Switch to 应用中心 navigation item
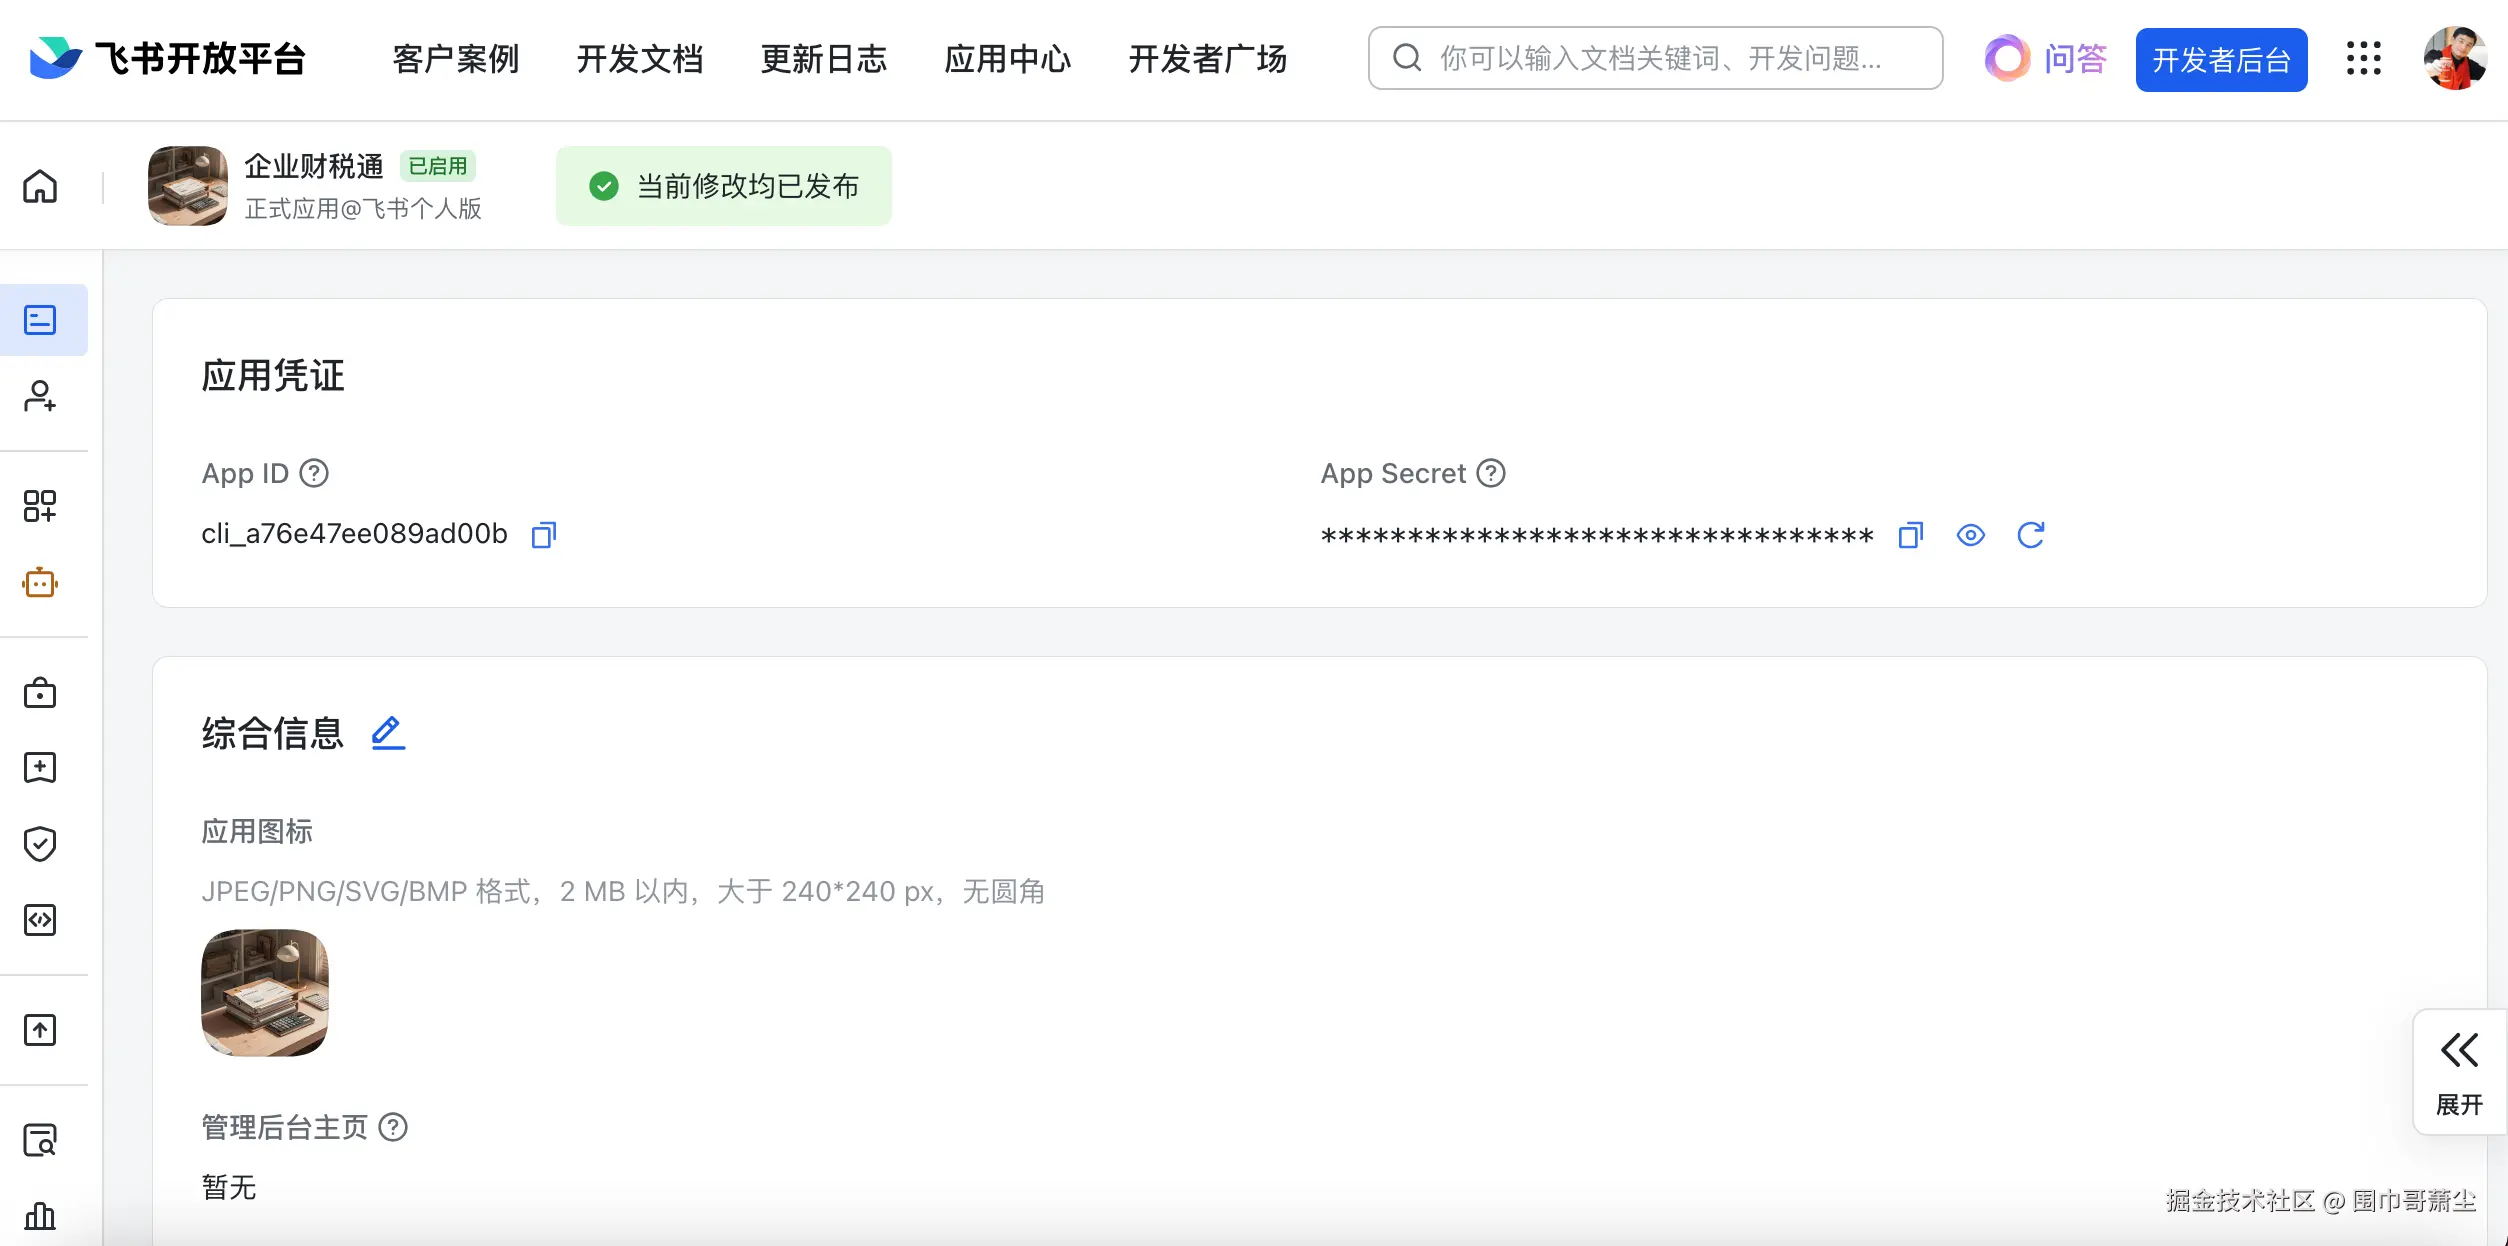Image resolution: width=2508 pixels, height=1246 pixels. tap(1007, 59)
